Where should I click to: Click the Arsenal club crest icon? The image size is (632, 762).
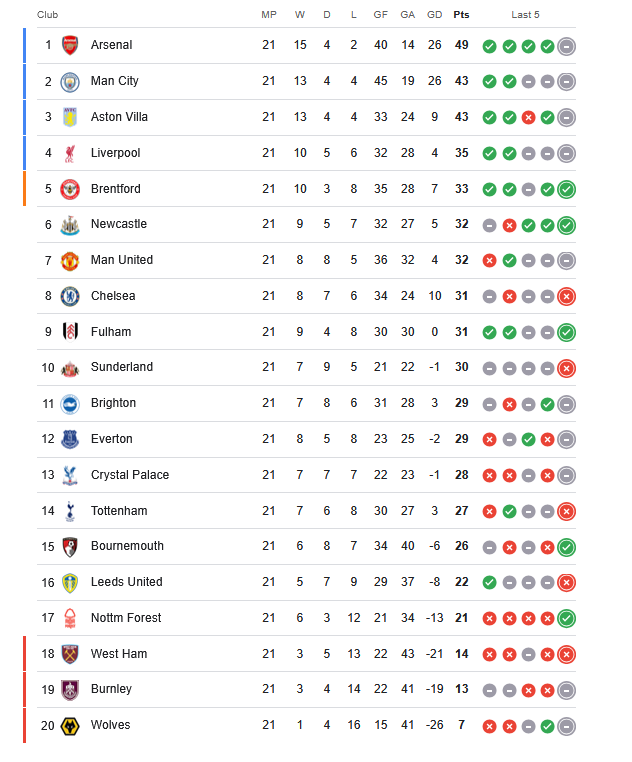[x=69, y=45]
